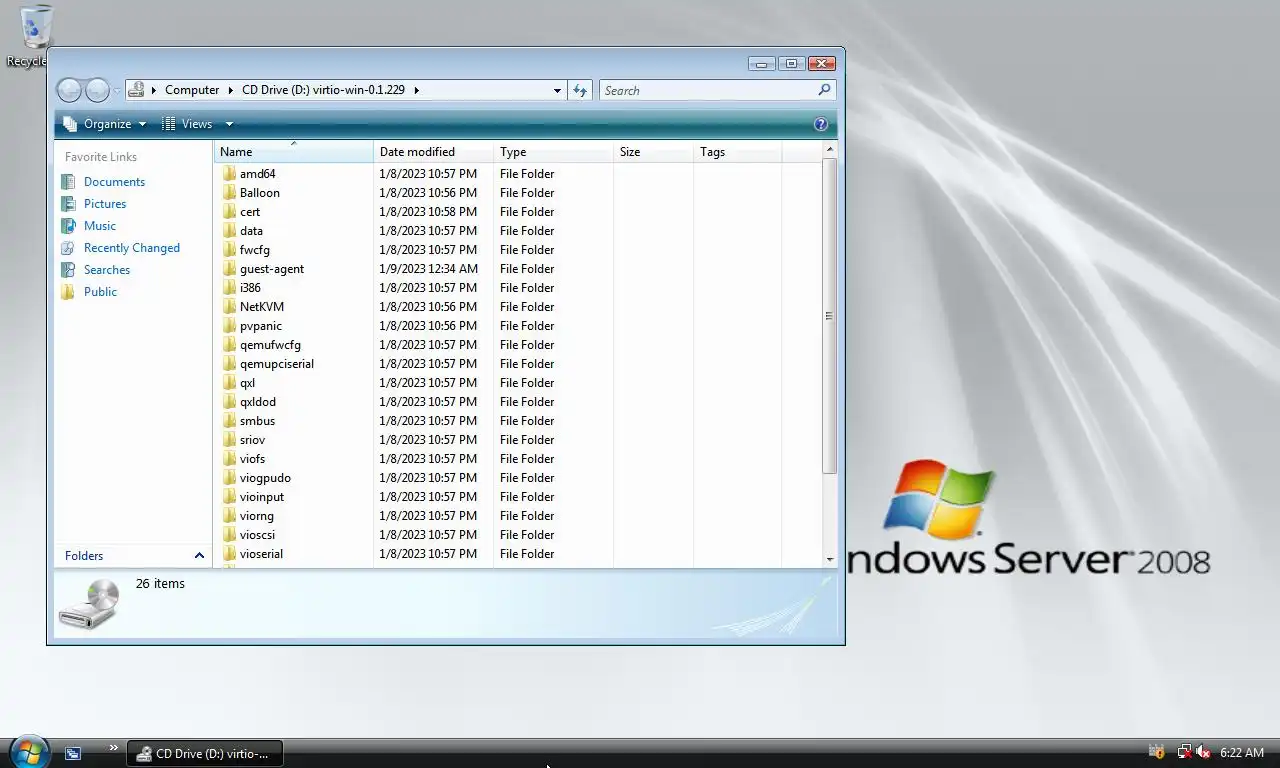Click the Public folder icon in sidebar
The image size is (1280, 768).
tap(68, 292)
